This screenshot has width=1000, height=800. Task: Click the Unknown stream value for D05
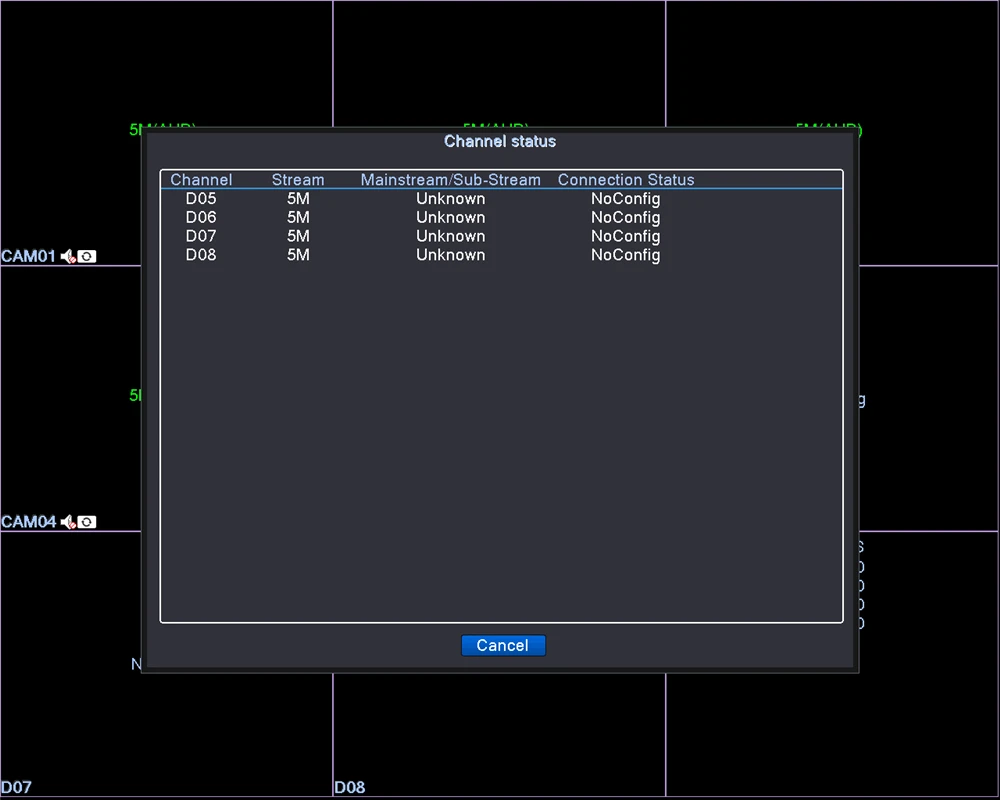(450, 198)
